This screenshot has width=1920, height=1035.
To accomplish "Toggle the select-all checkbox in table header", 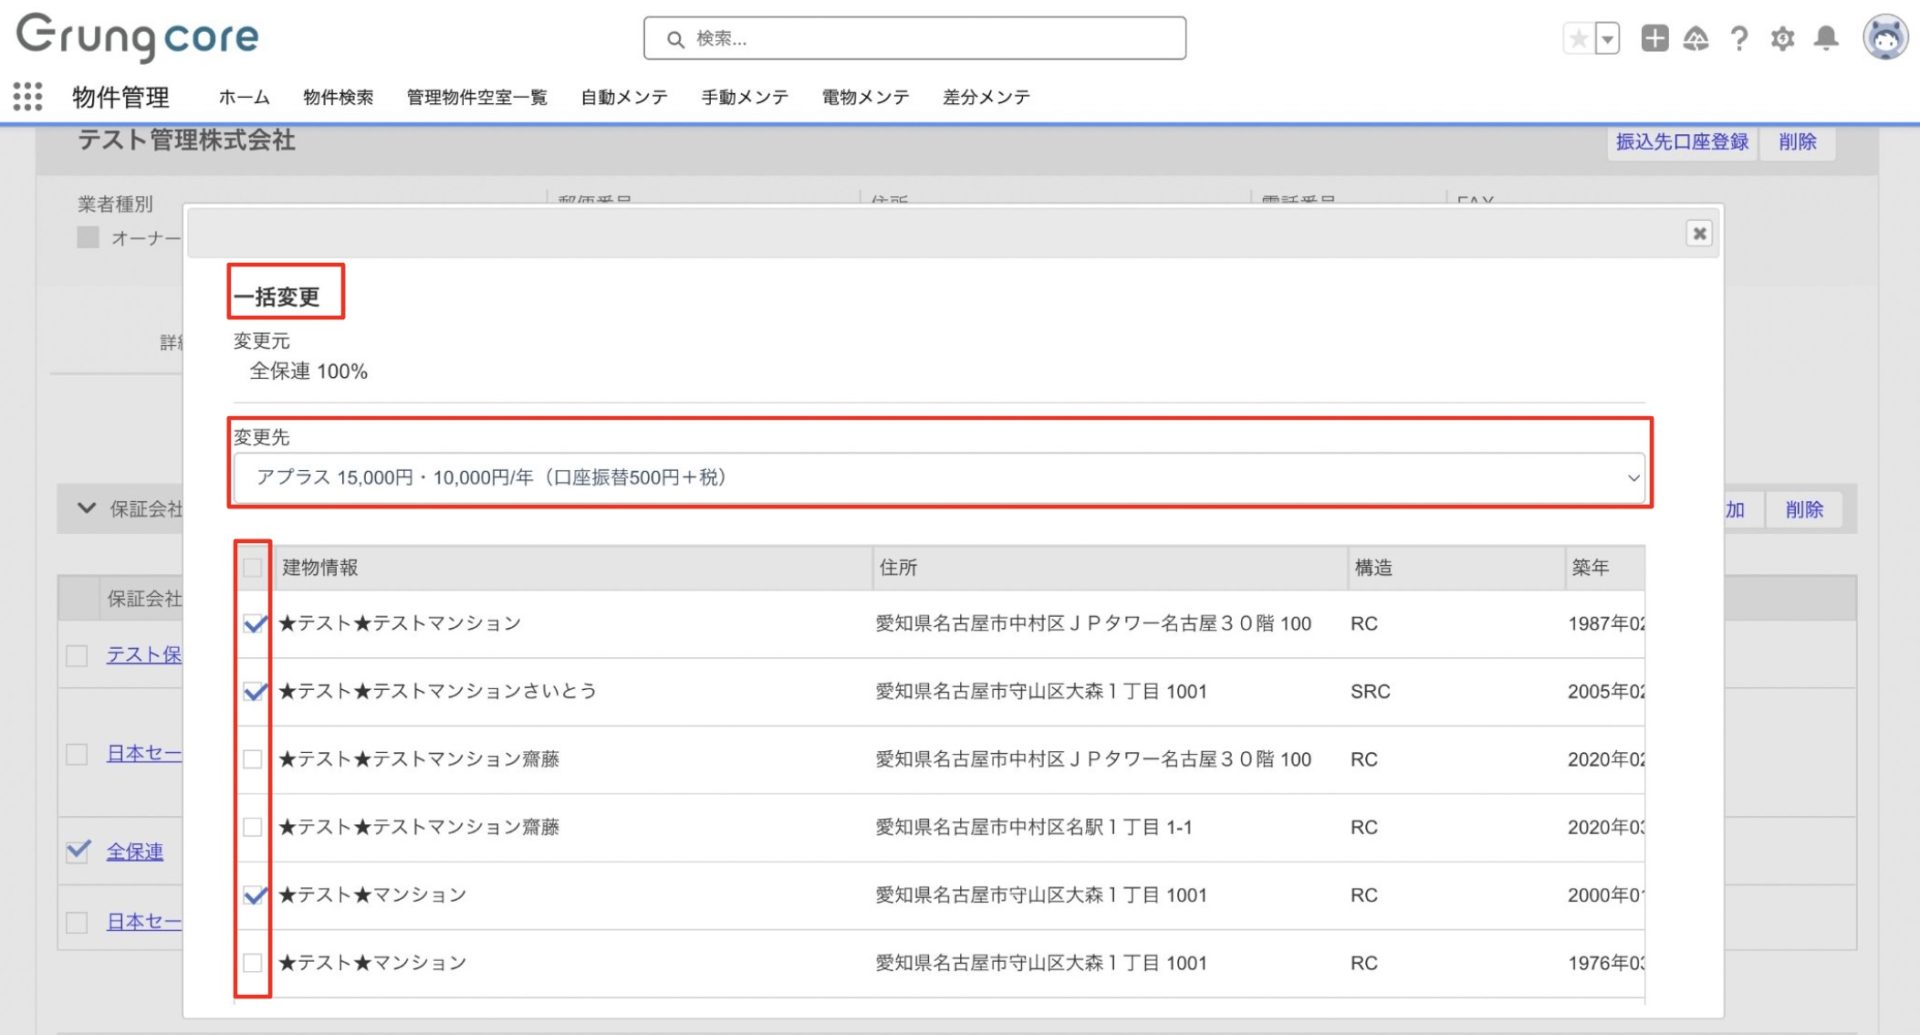I will [253, 568].
